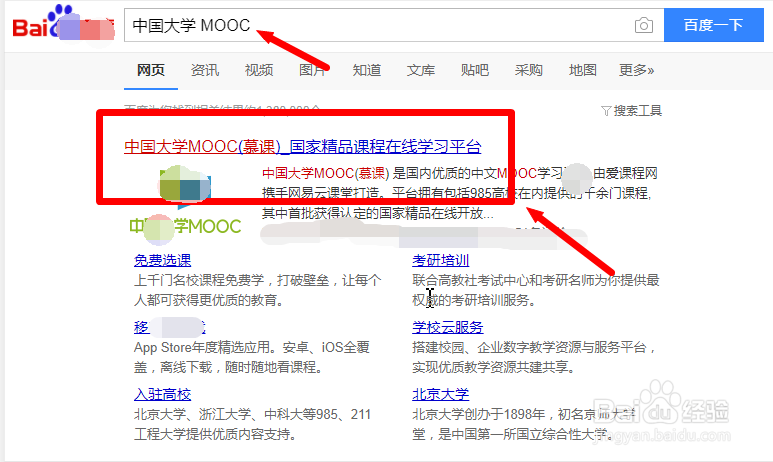Switch to the 视频 tab
Screen dimensions: 773x462
(259, 70)
